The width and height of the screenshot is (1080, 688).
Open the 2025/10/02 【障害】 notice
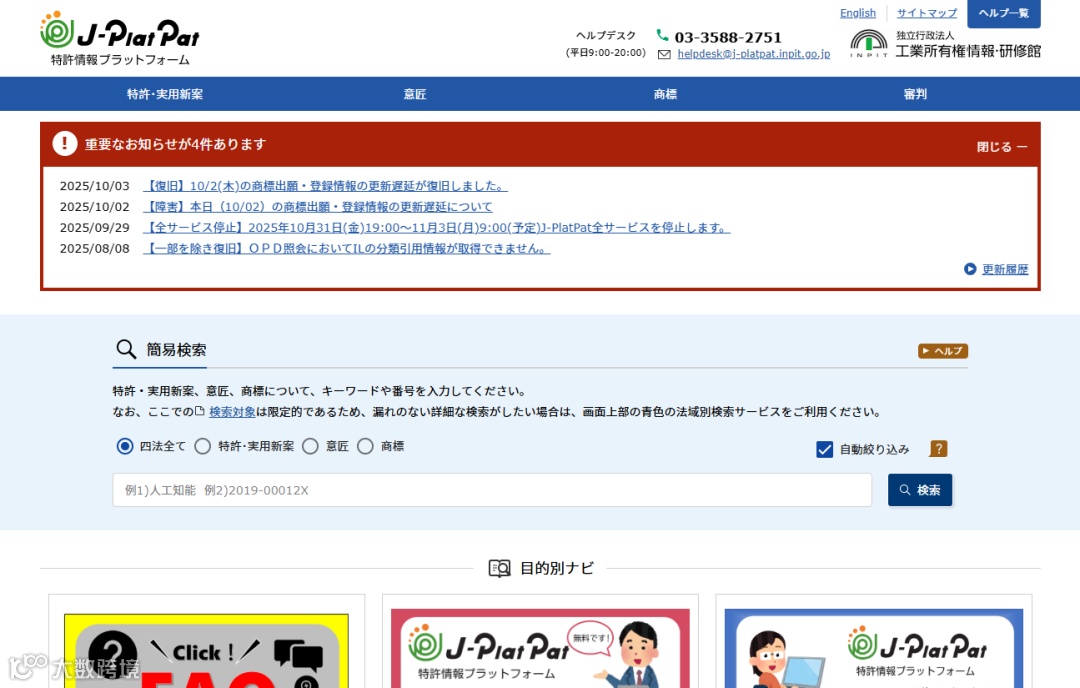318,207
